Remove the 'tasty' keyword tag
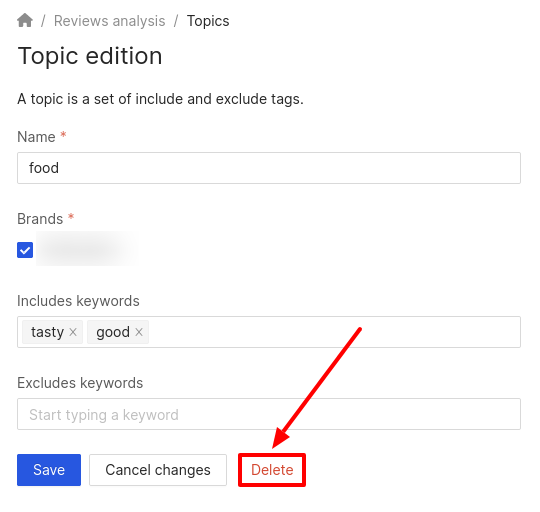This screenshot has width=540, height=512. coord(73,332)
